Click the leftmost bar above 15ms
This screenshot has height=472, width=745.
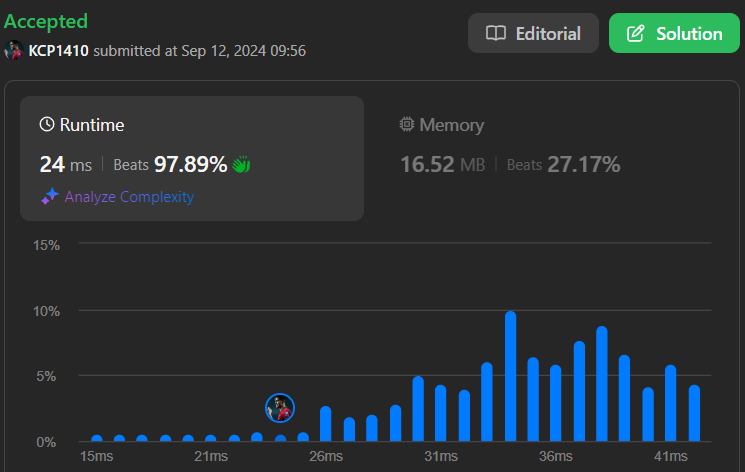97,438
